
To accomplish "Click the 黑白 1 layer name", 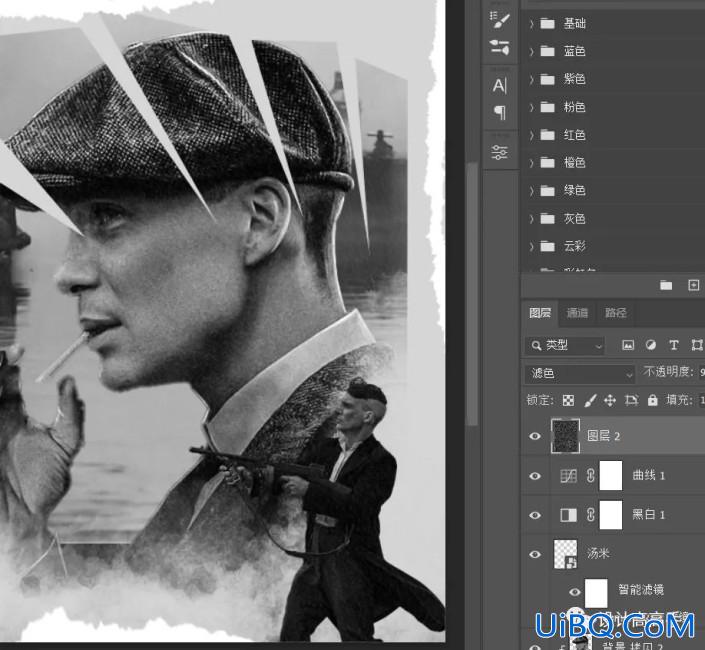I will click(x=648, y=514).
